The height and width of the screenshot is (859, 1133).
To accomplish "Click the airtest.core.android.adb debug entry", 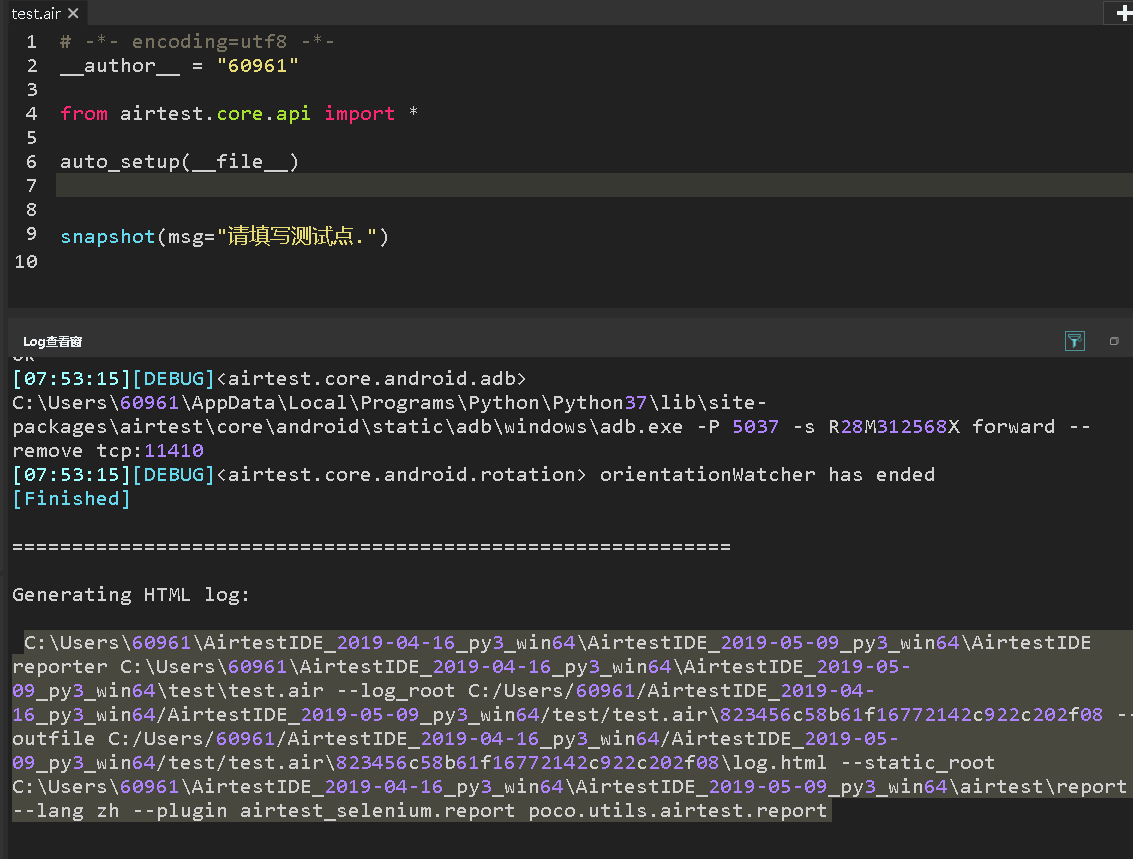I will [269, 379].
